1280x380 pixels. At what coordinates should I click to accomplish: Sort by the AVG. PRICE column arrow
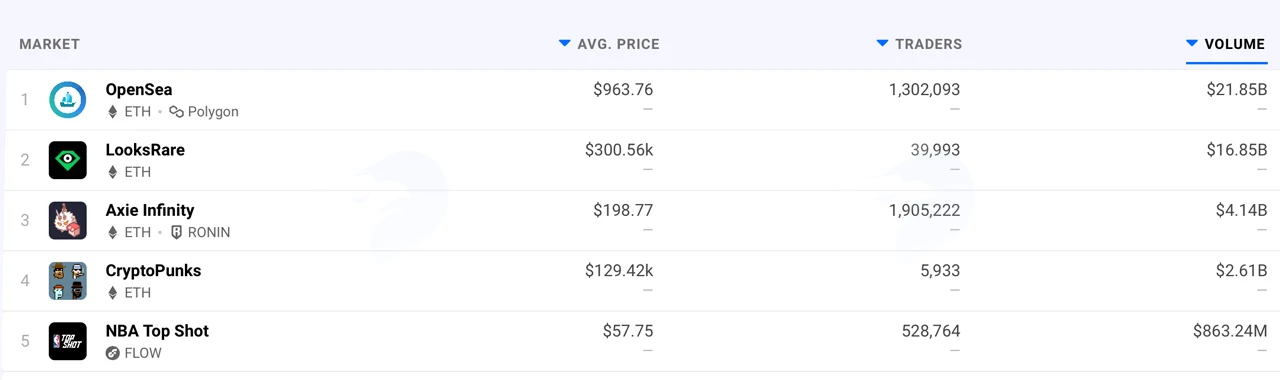tap(565, 44)
